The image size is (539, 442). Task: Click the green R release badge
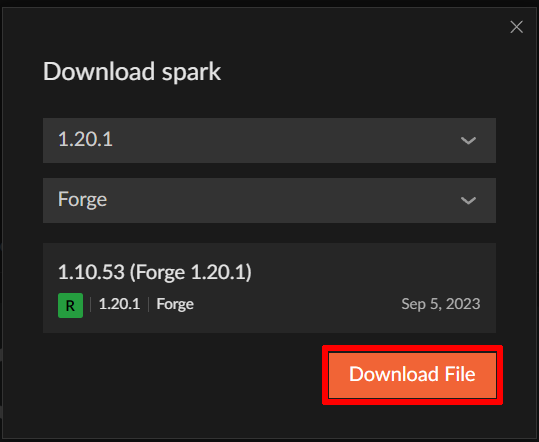click(70, 305)
